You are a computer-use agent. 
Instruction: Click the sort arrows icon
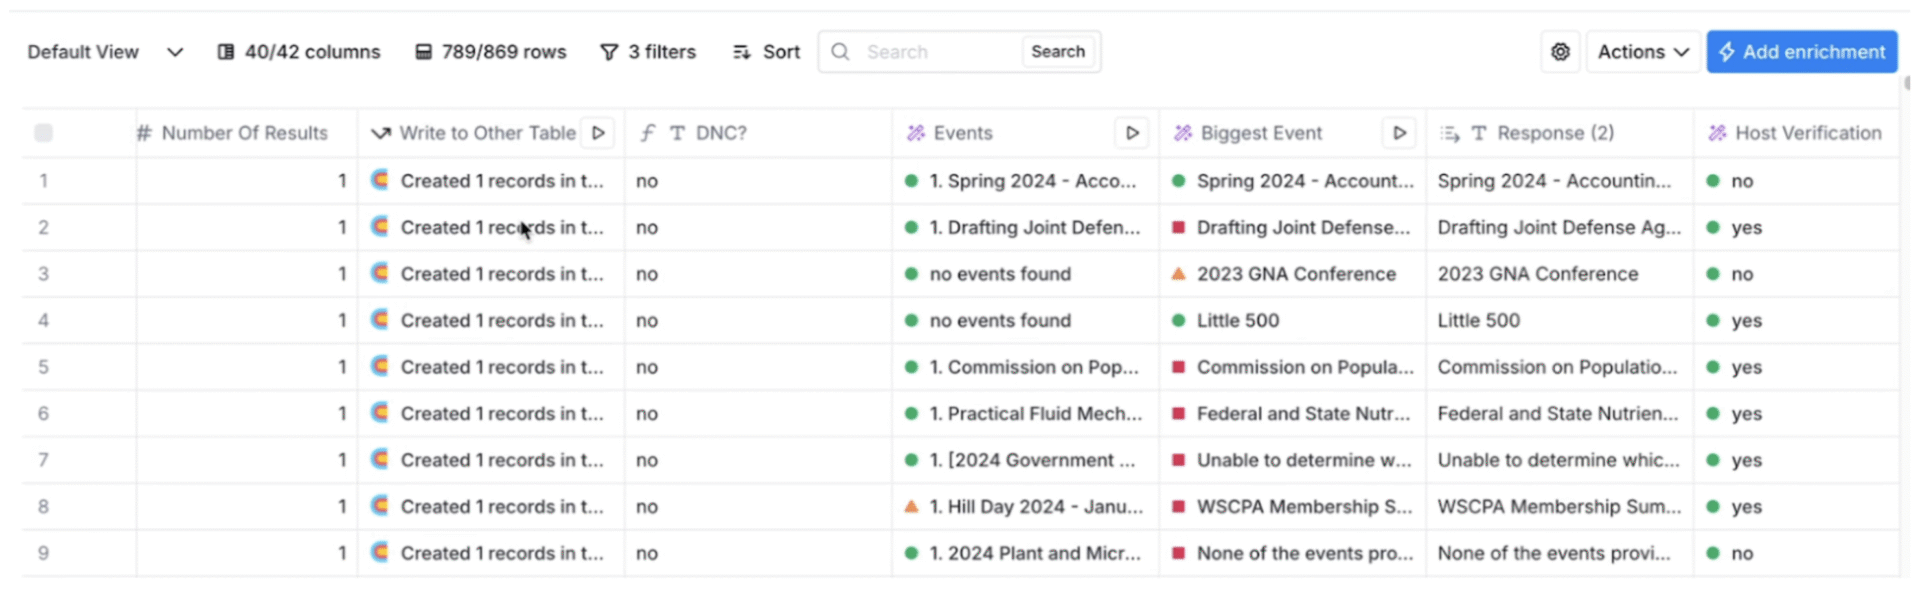point(741,52)
